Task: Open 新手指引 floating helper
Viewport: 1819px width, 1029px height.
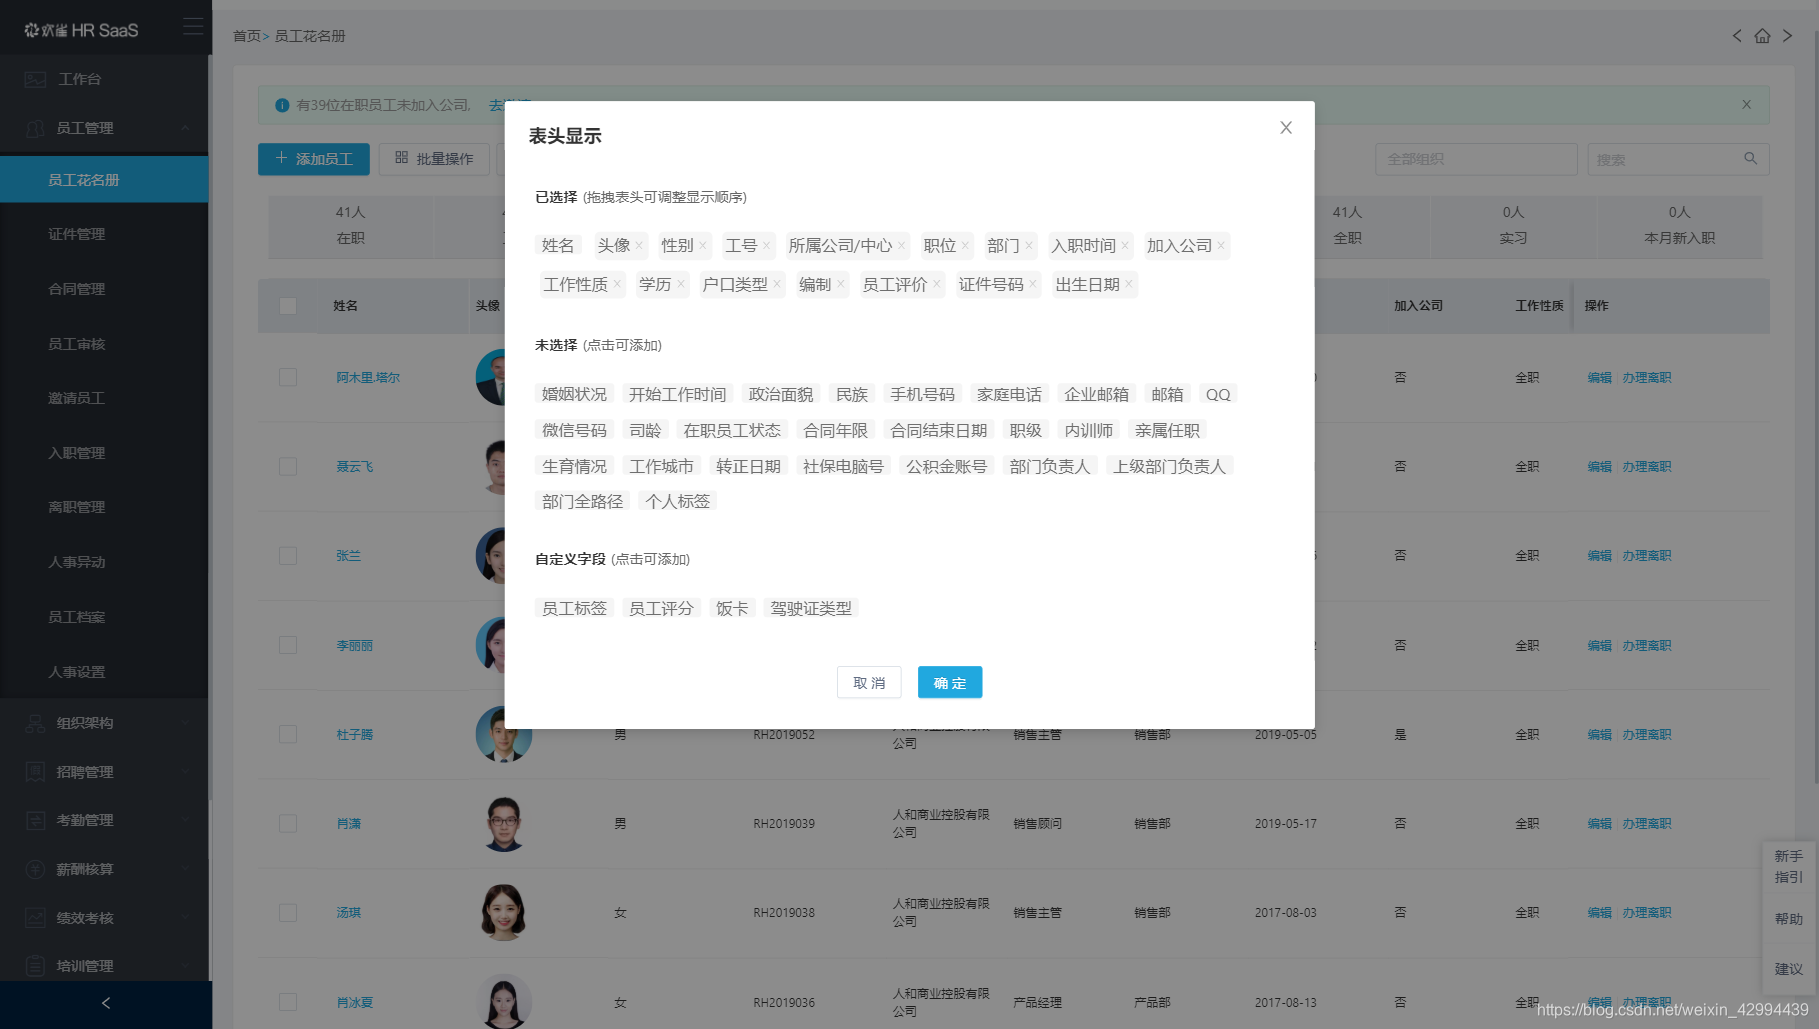Action: pos(1789,867)
